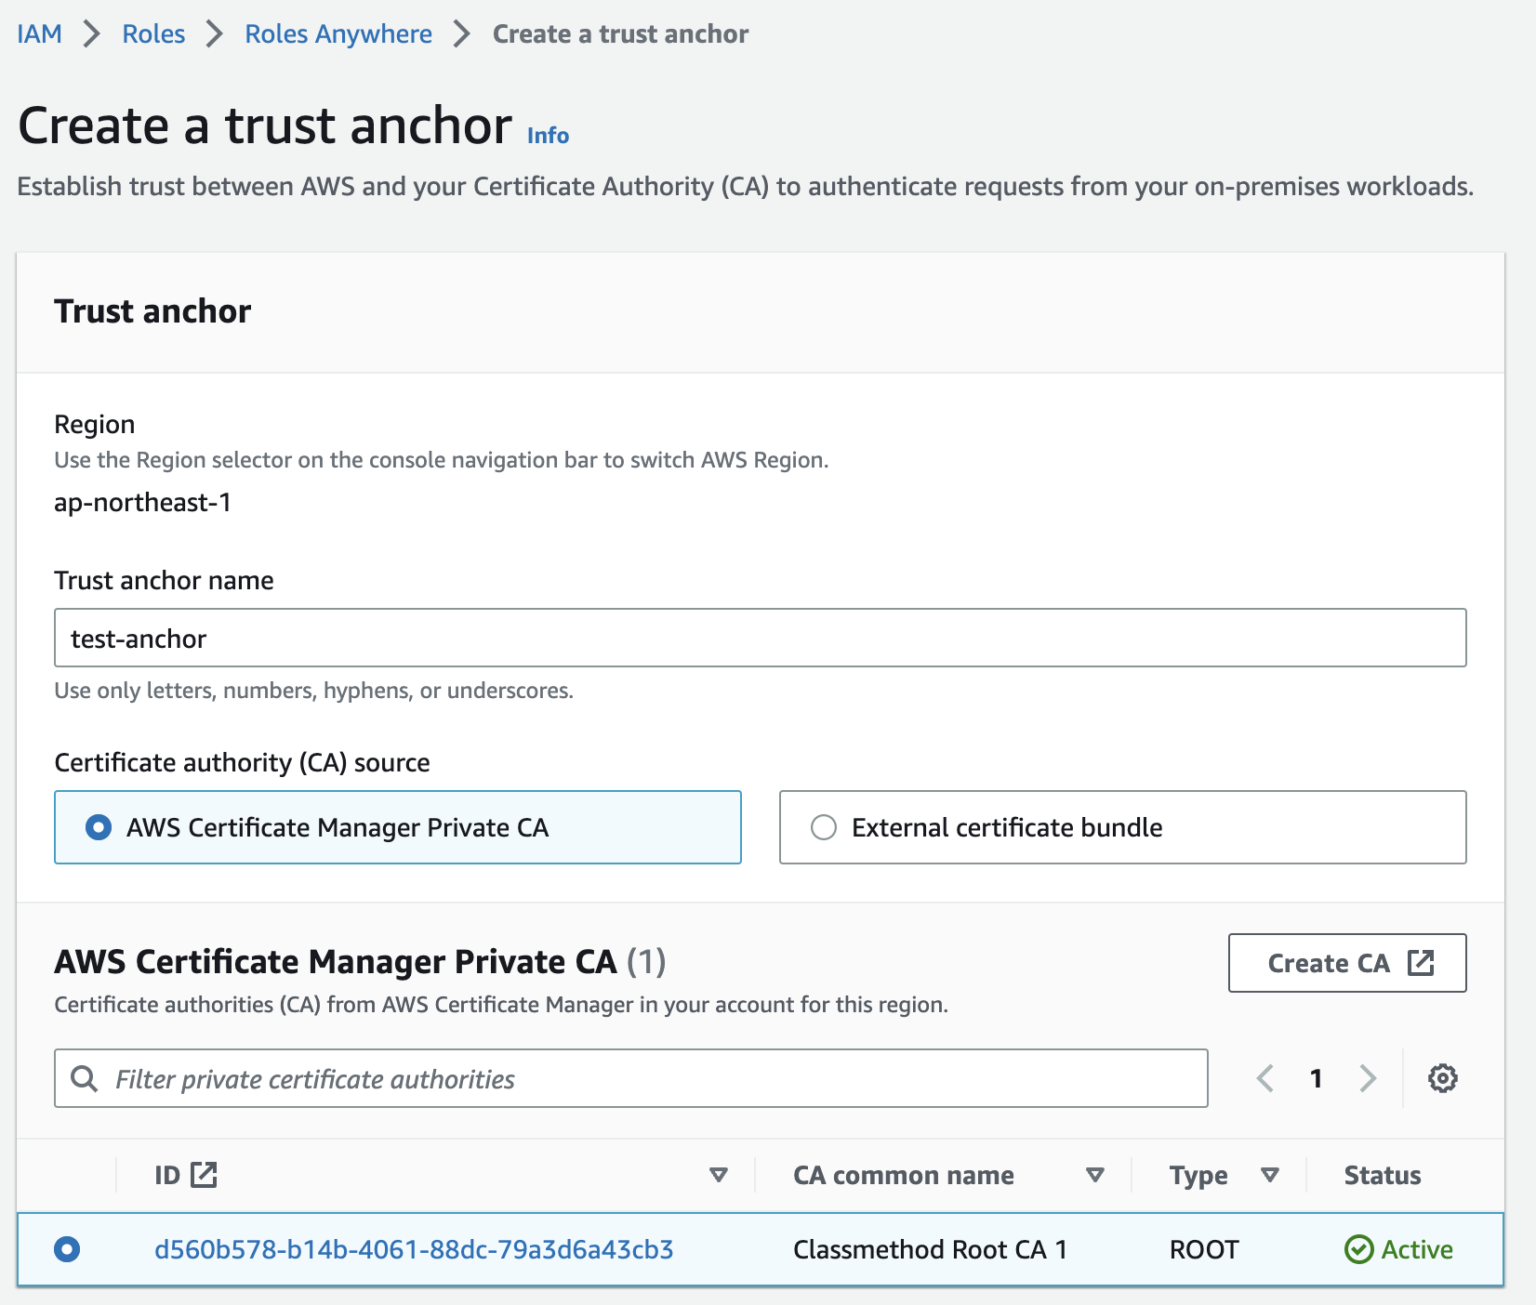1536x1305 pixels.
Task: Click the external-link icon on the Create CA button
Action: [x=1421, y=963]
